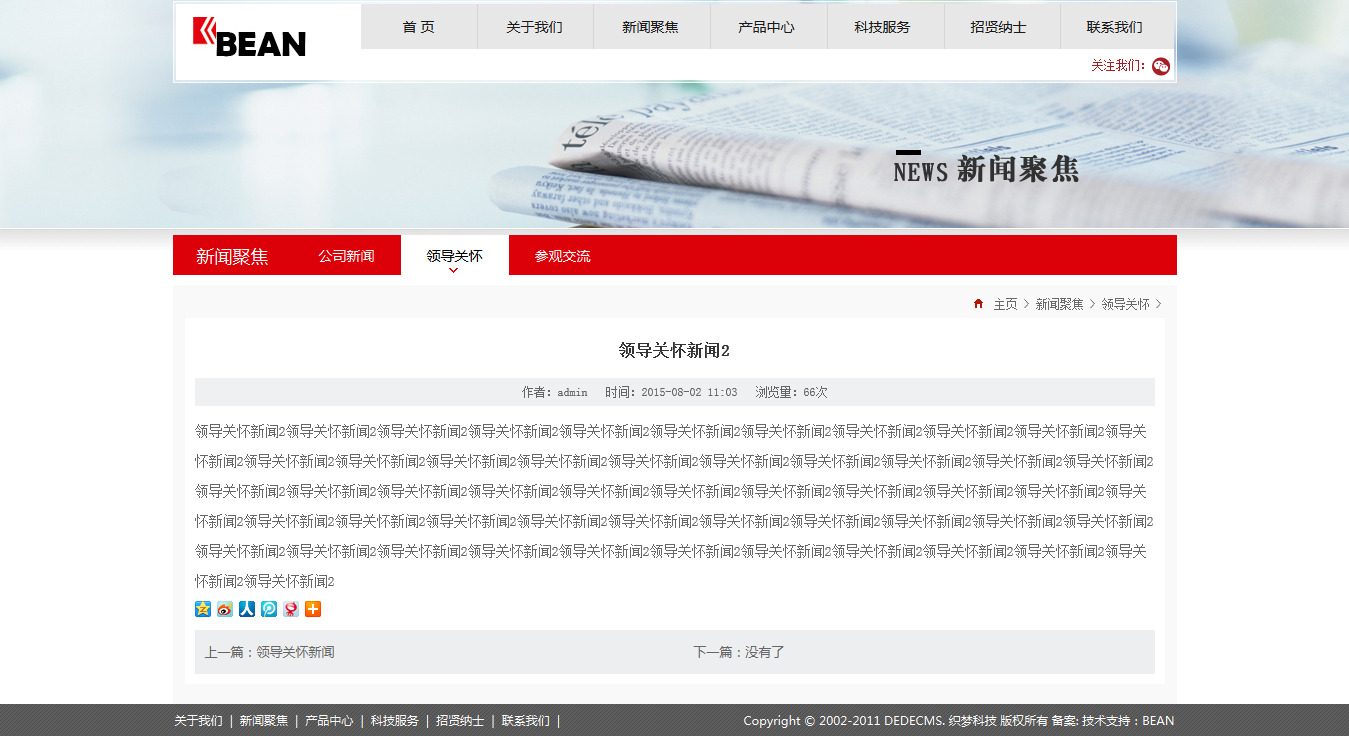Share article via Sina Weibo icon
This screenshot has height=736, width=1349.
(x=225, y=609)
